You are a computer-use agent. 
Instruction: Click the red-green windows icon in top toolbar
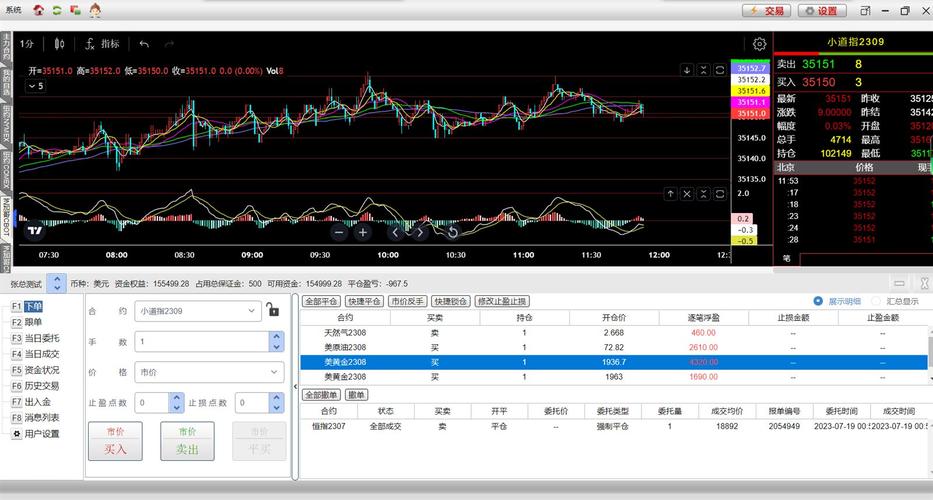[x=76, y=10]
